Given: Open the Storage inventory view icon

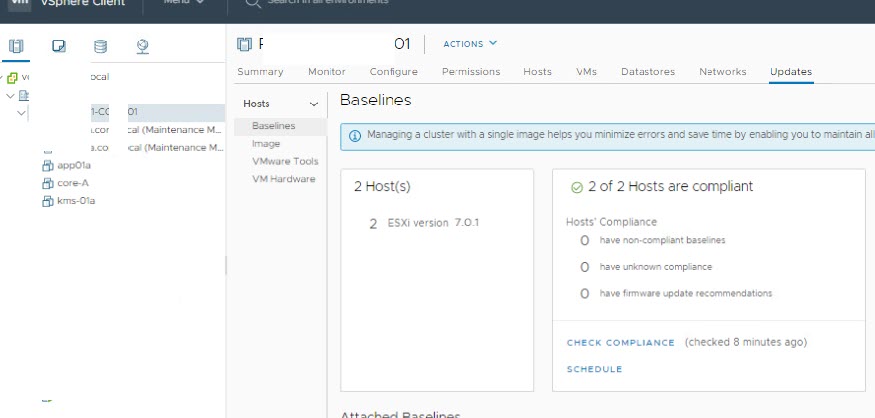Looking at the screenshot, I should point(100,46).
